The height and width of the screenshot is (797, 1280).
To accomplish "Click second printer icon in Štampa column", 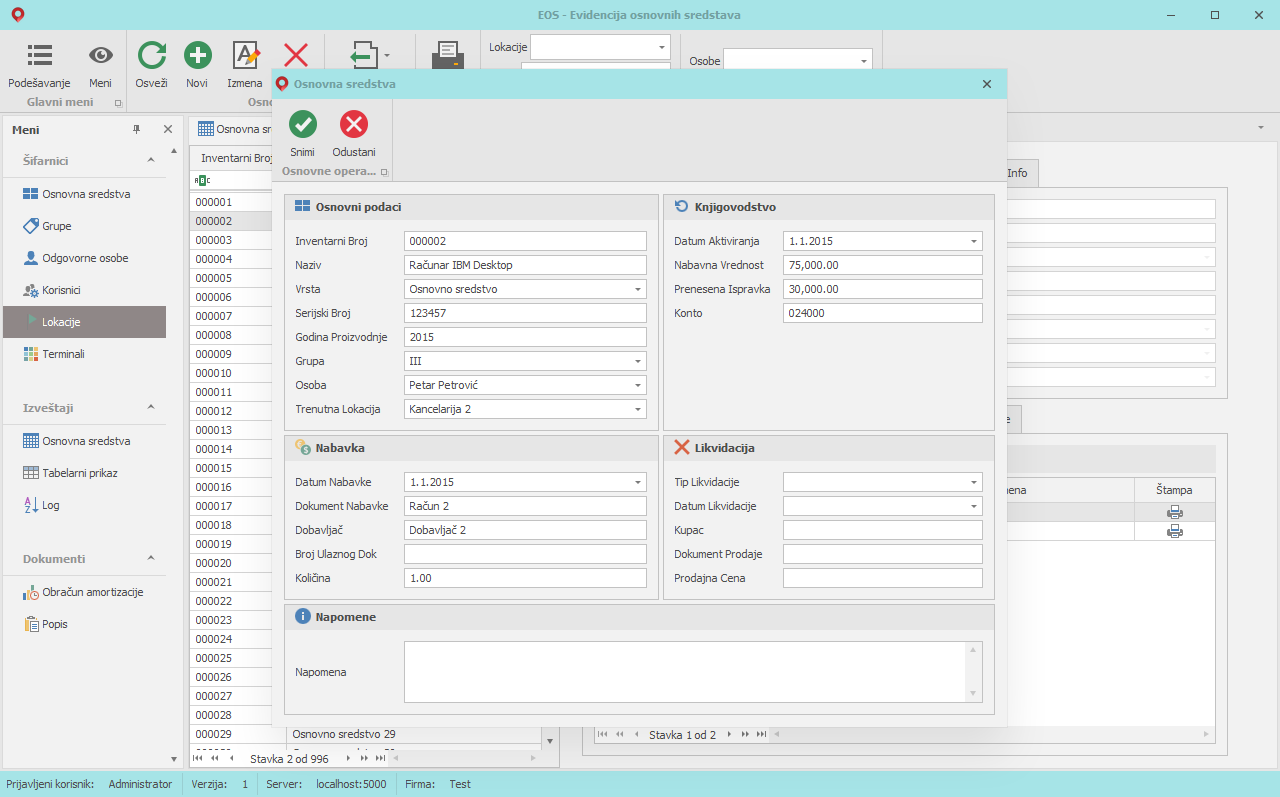I will coord(1175,531).
